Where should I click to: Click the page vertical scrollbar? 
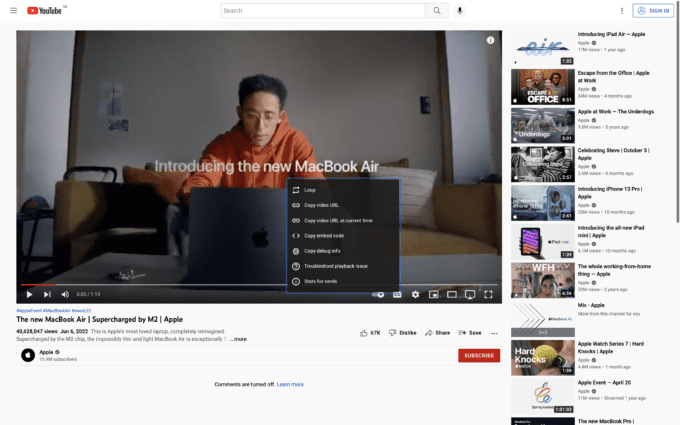coord(677,113)
